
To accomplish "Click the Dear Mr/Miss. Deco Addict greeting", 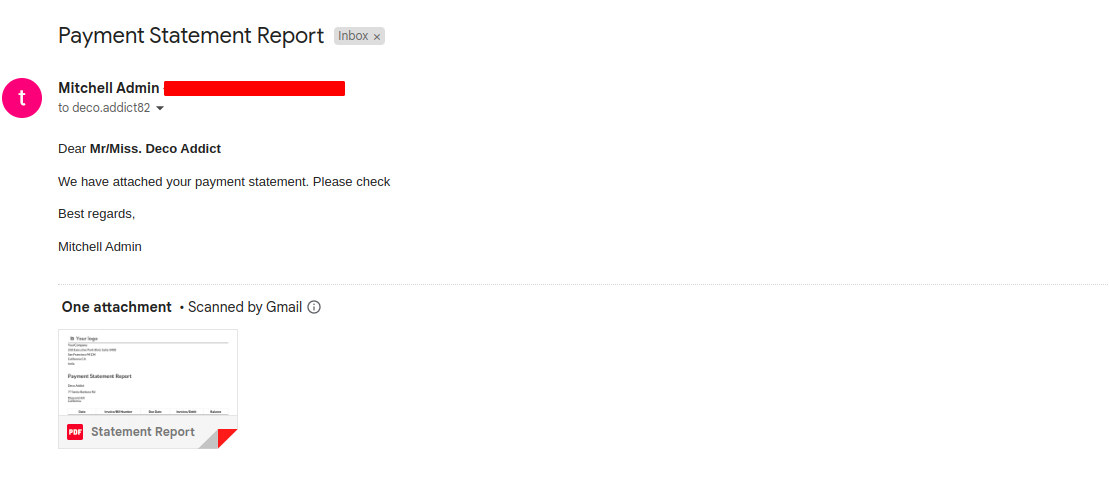I will 139,149.
